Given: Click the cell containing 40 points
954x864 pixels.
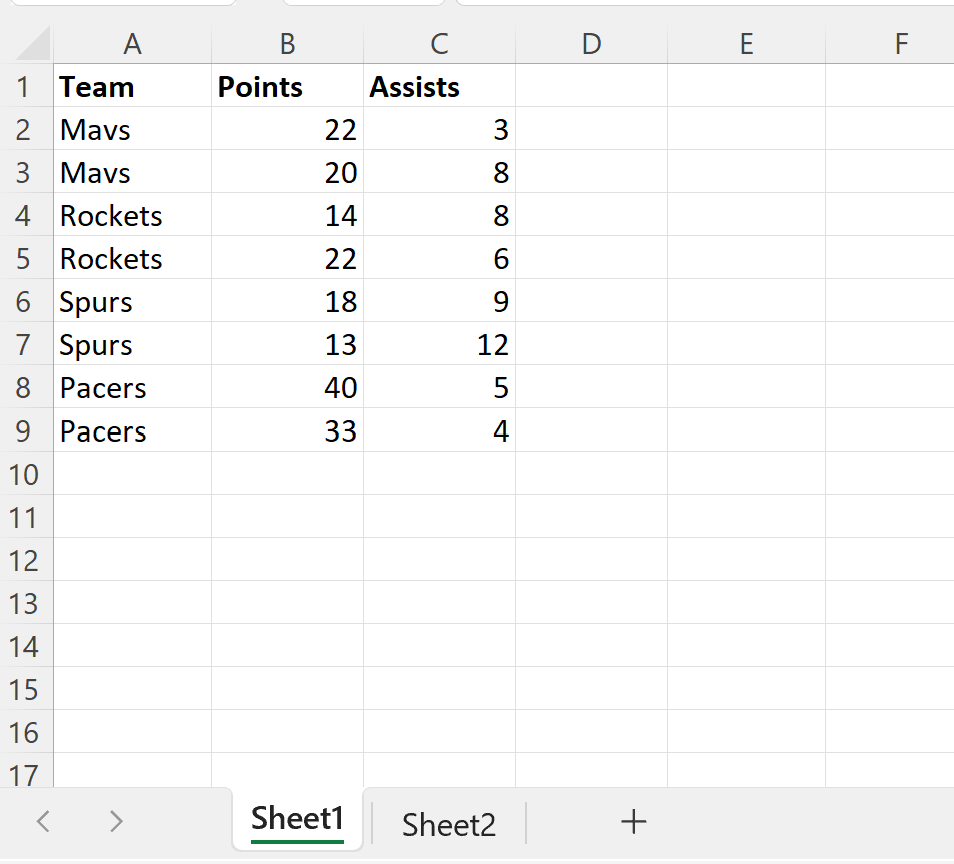Looking at the screenshot, I should tap(287, 387).
